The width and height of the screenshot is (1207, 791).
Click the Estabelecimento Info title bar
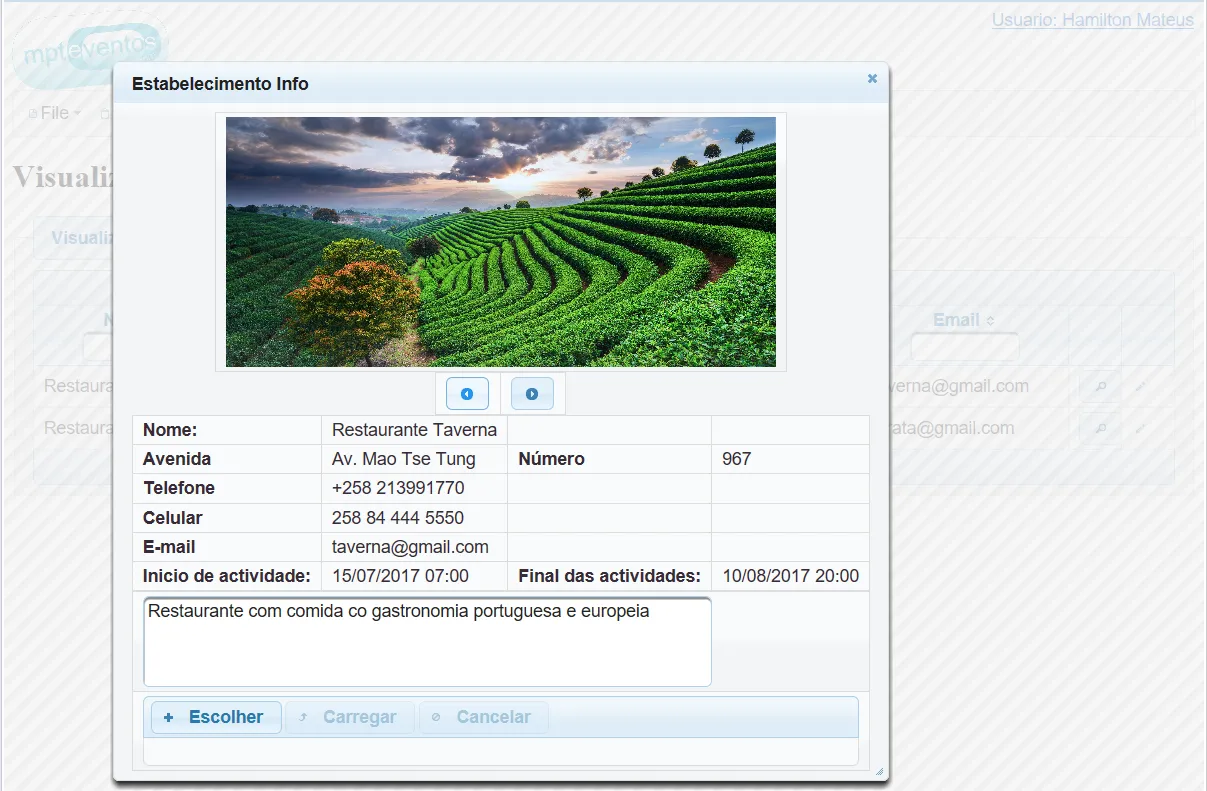pos(501,84)
